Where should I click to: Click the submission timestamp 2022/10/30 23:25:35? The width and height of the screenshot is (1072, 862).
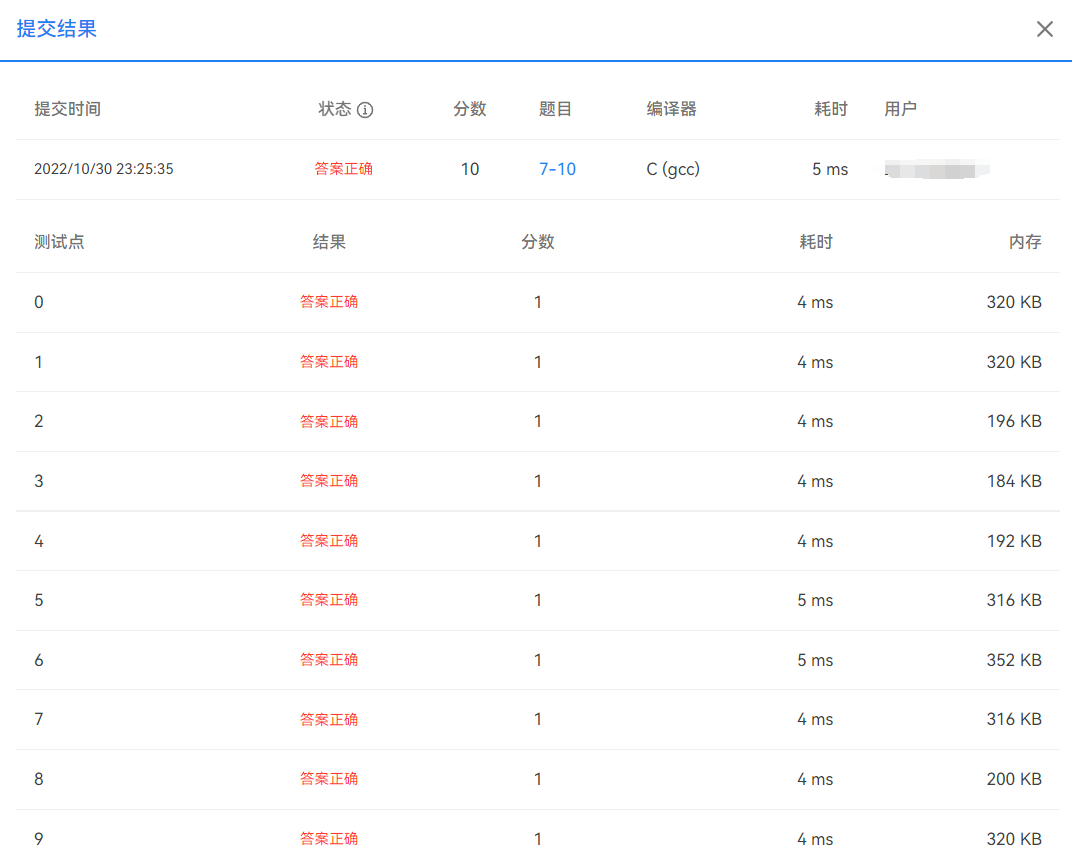104,169
